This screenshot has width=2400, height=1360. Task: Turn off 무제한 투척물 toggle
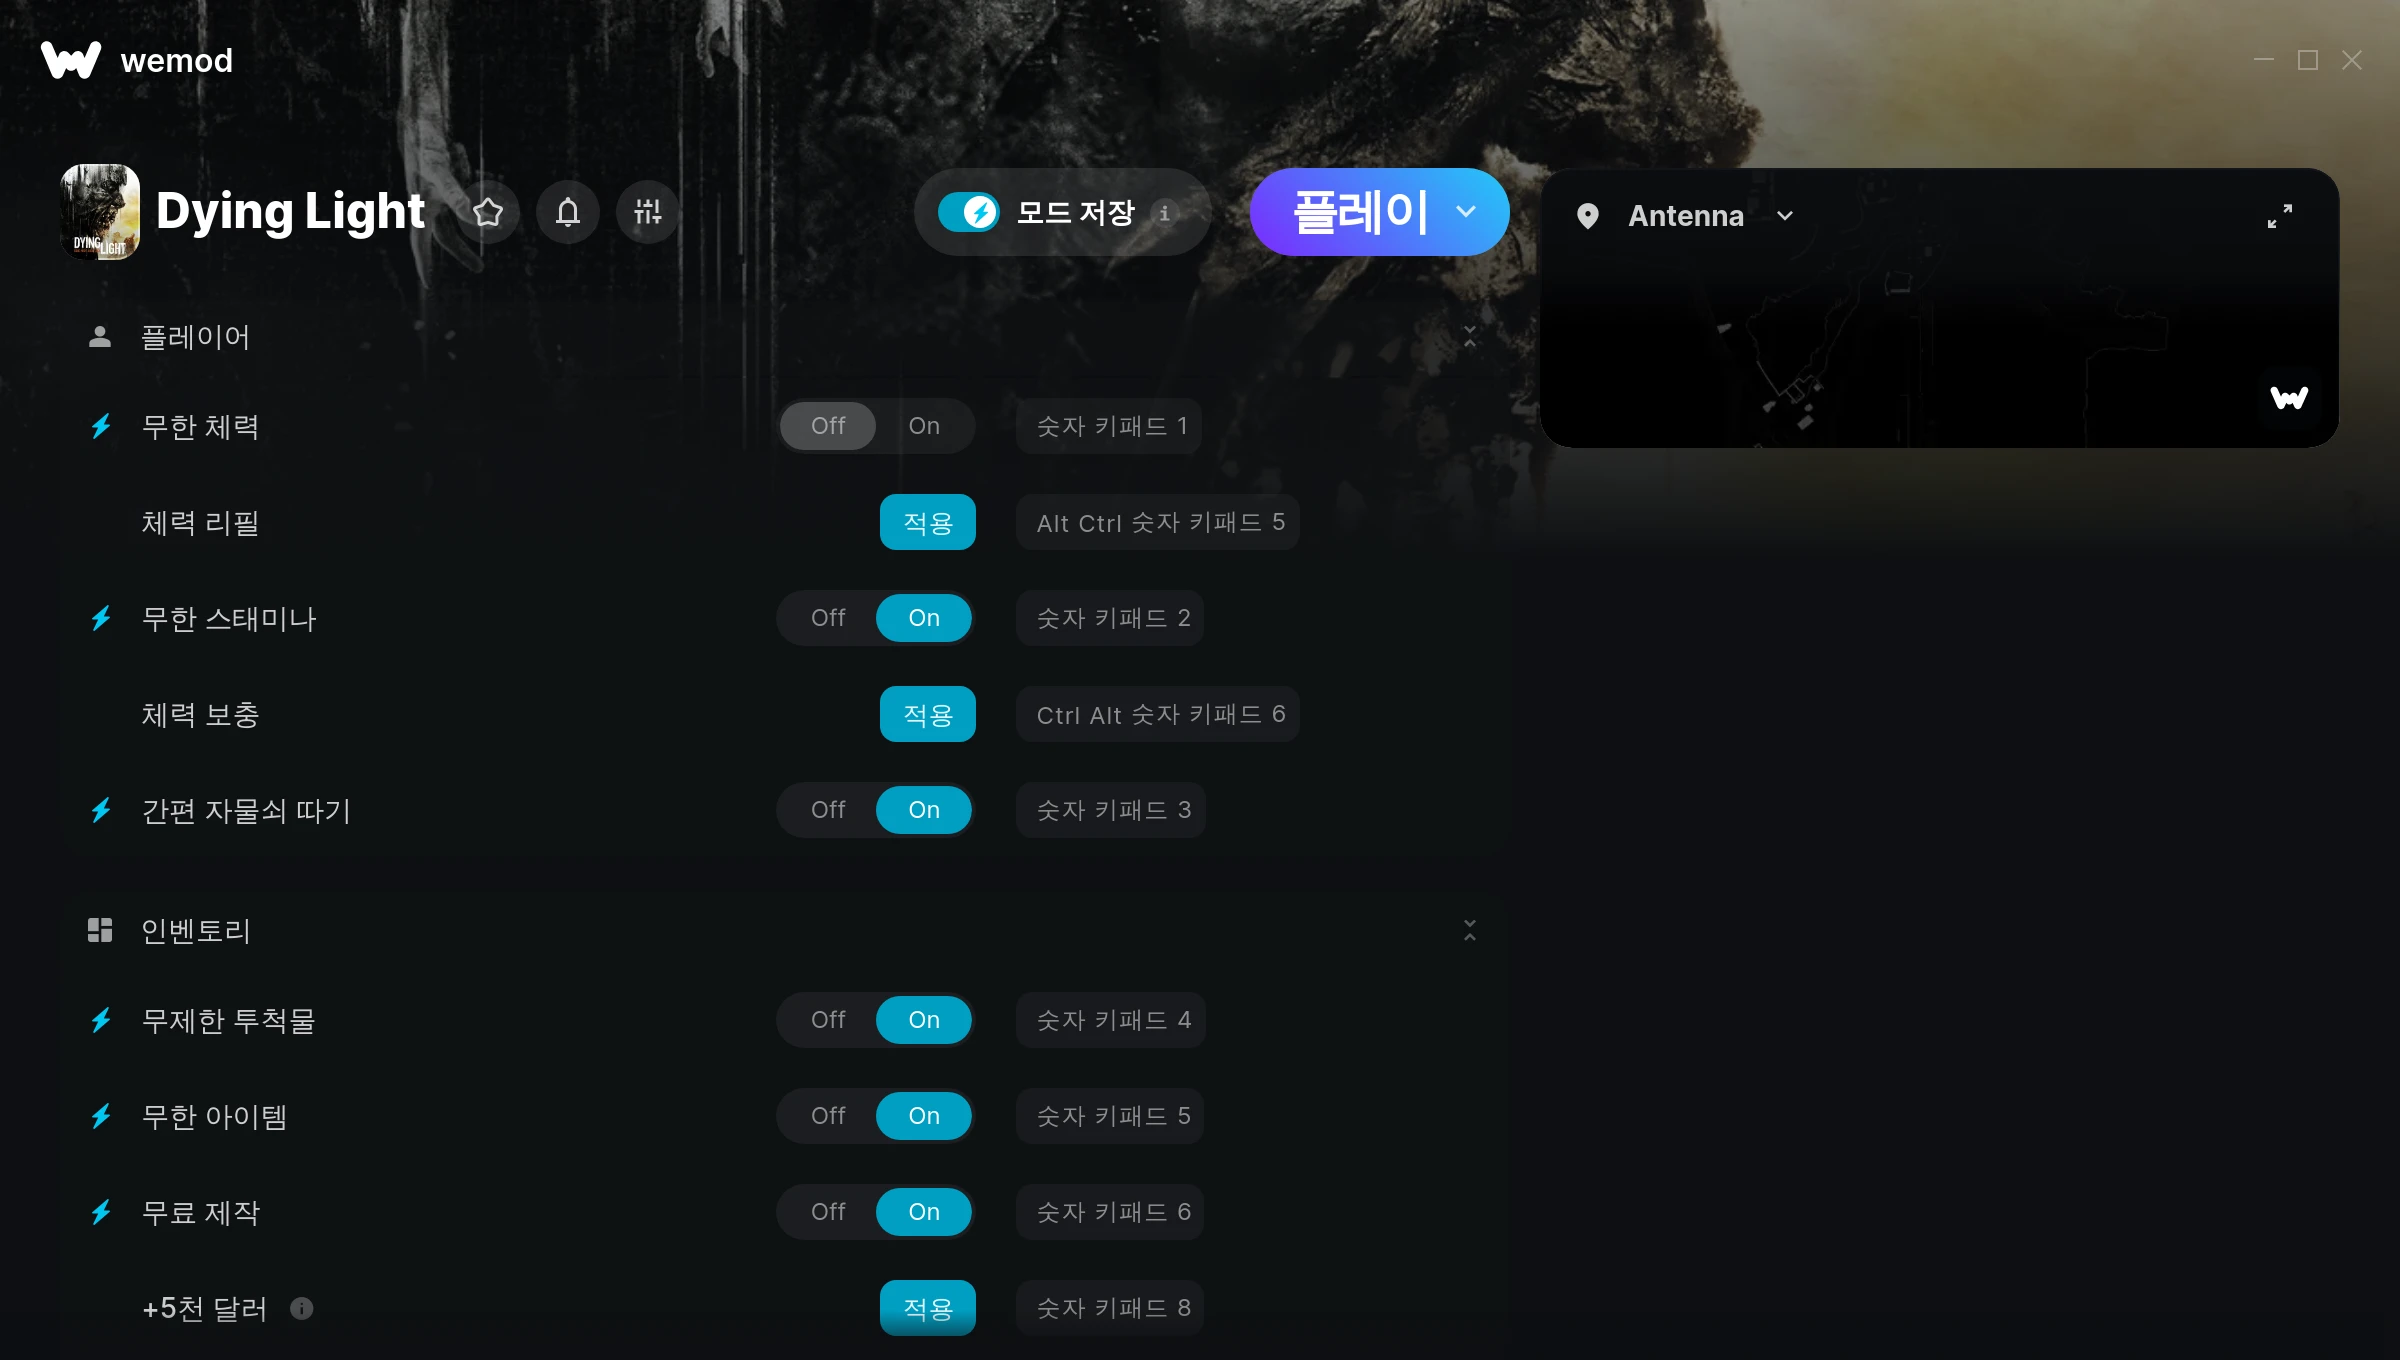(x=828, y=1020)
